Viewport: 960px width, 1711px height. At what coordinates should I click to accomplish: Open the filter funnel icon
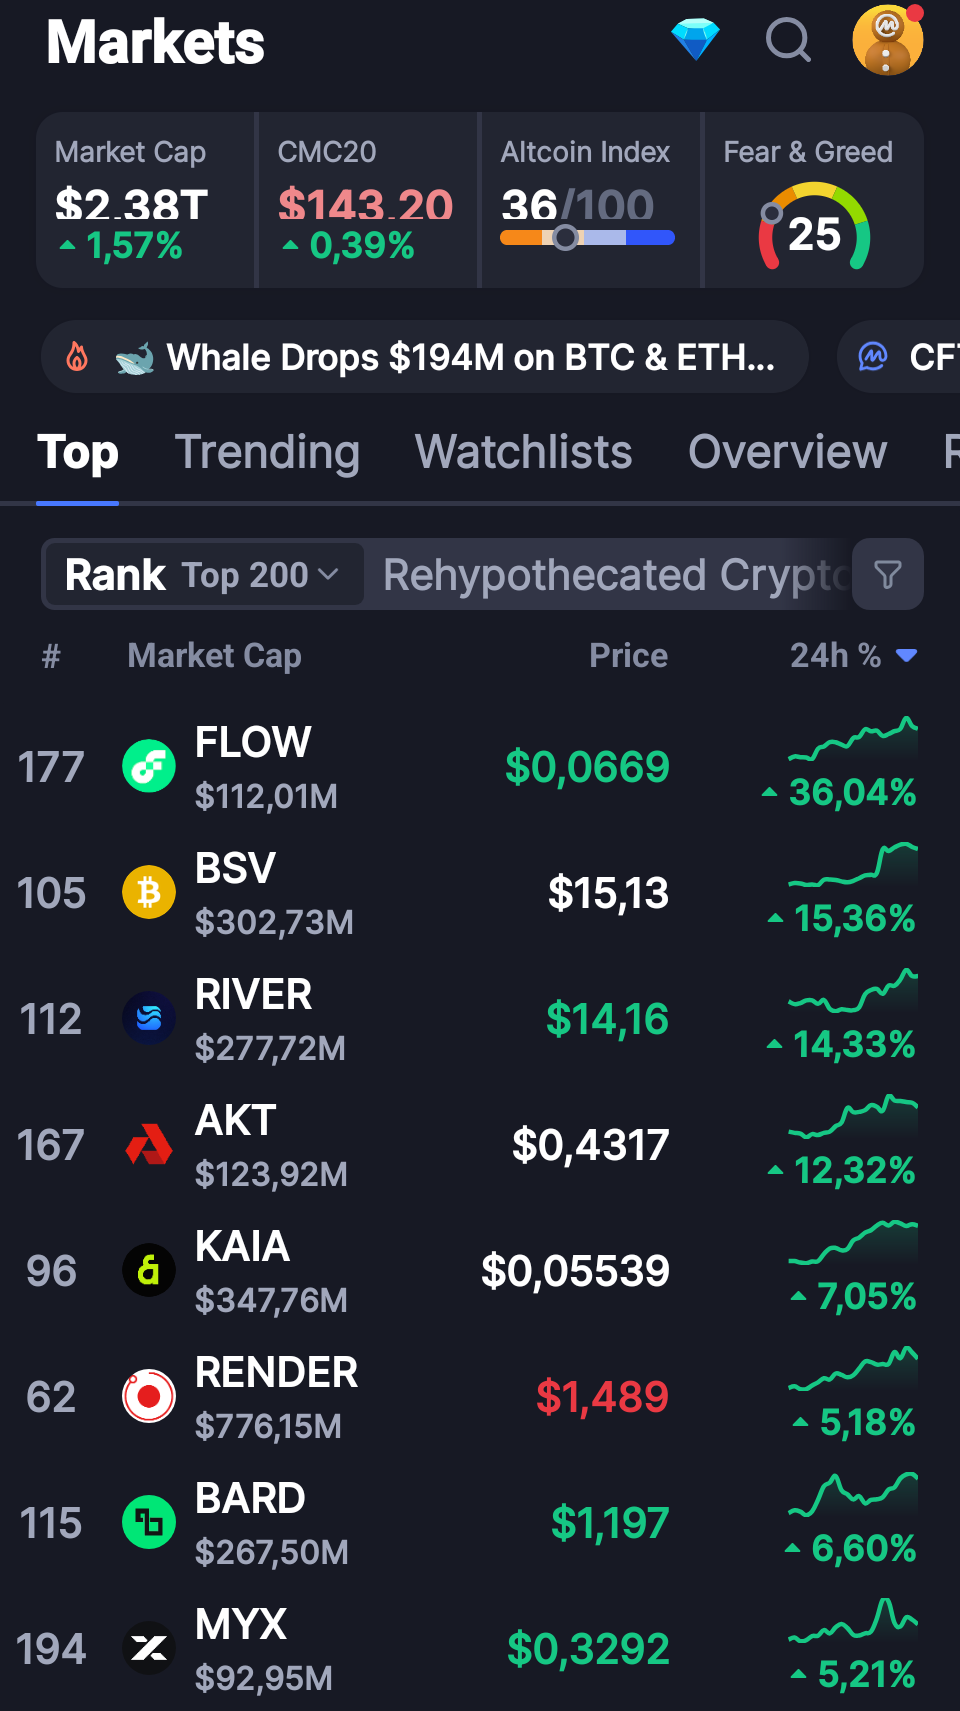[887, 574]
